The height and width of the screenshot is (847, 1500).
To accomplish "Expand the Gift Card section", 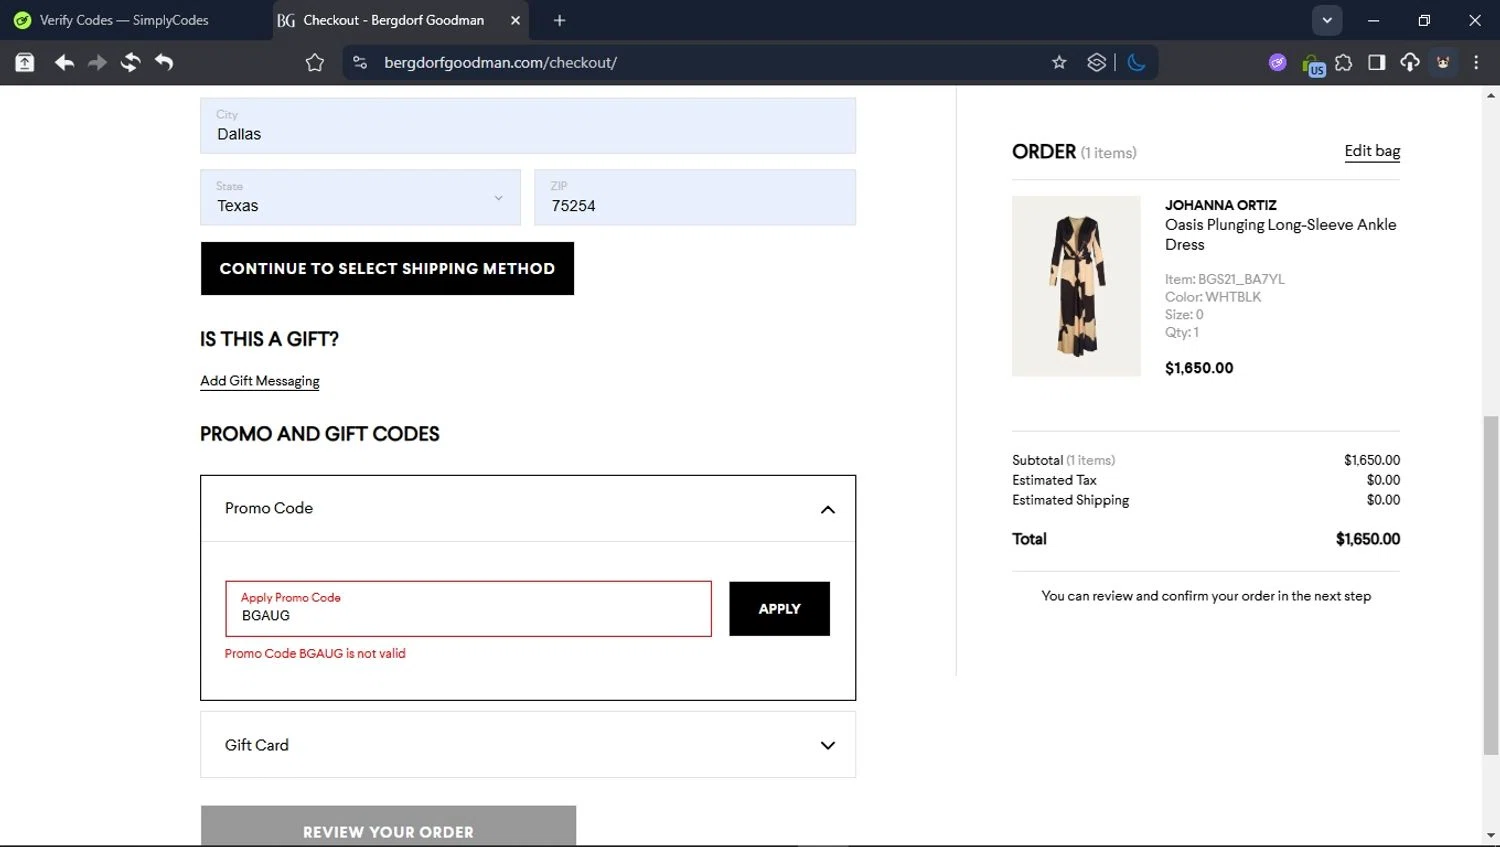I will click(528, 745).
